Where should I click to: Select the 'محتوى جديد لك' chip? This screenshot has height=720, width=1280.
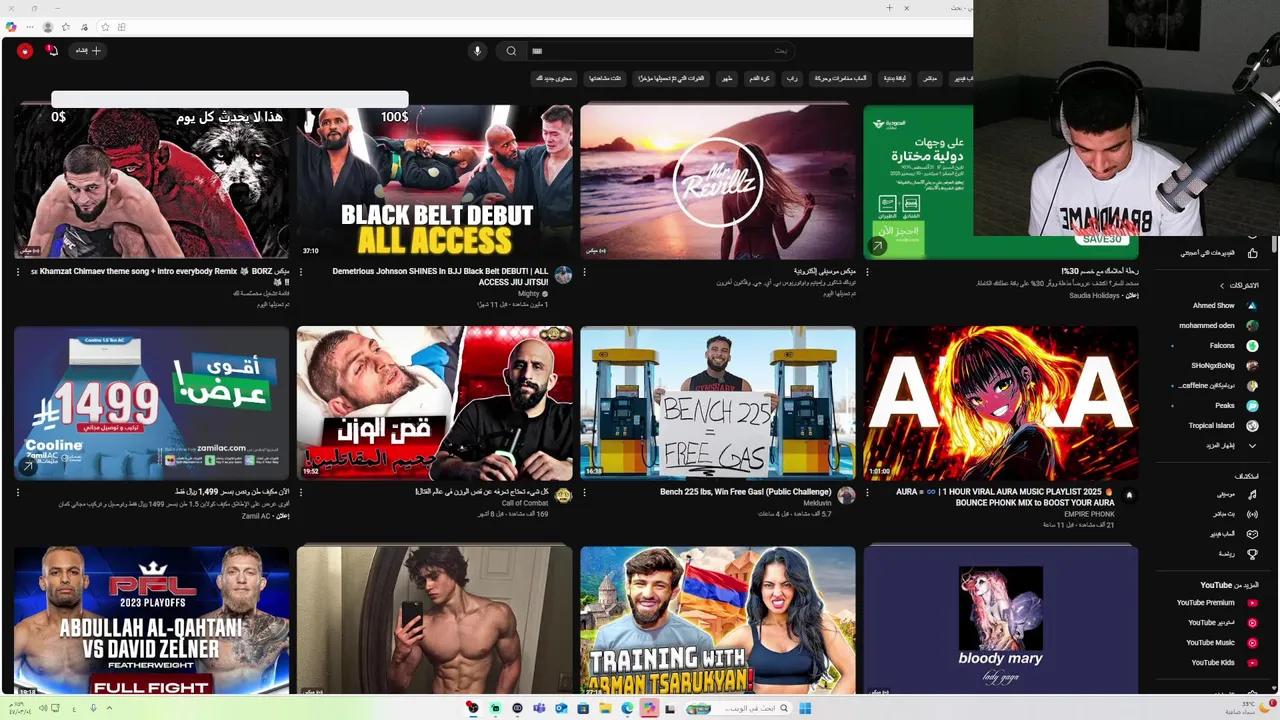(x=553, y=78)
